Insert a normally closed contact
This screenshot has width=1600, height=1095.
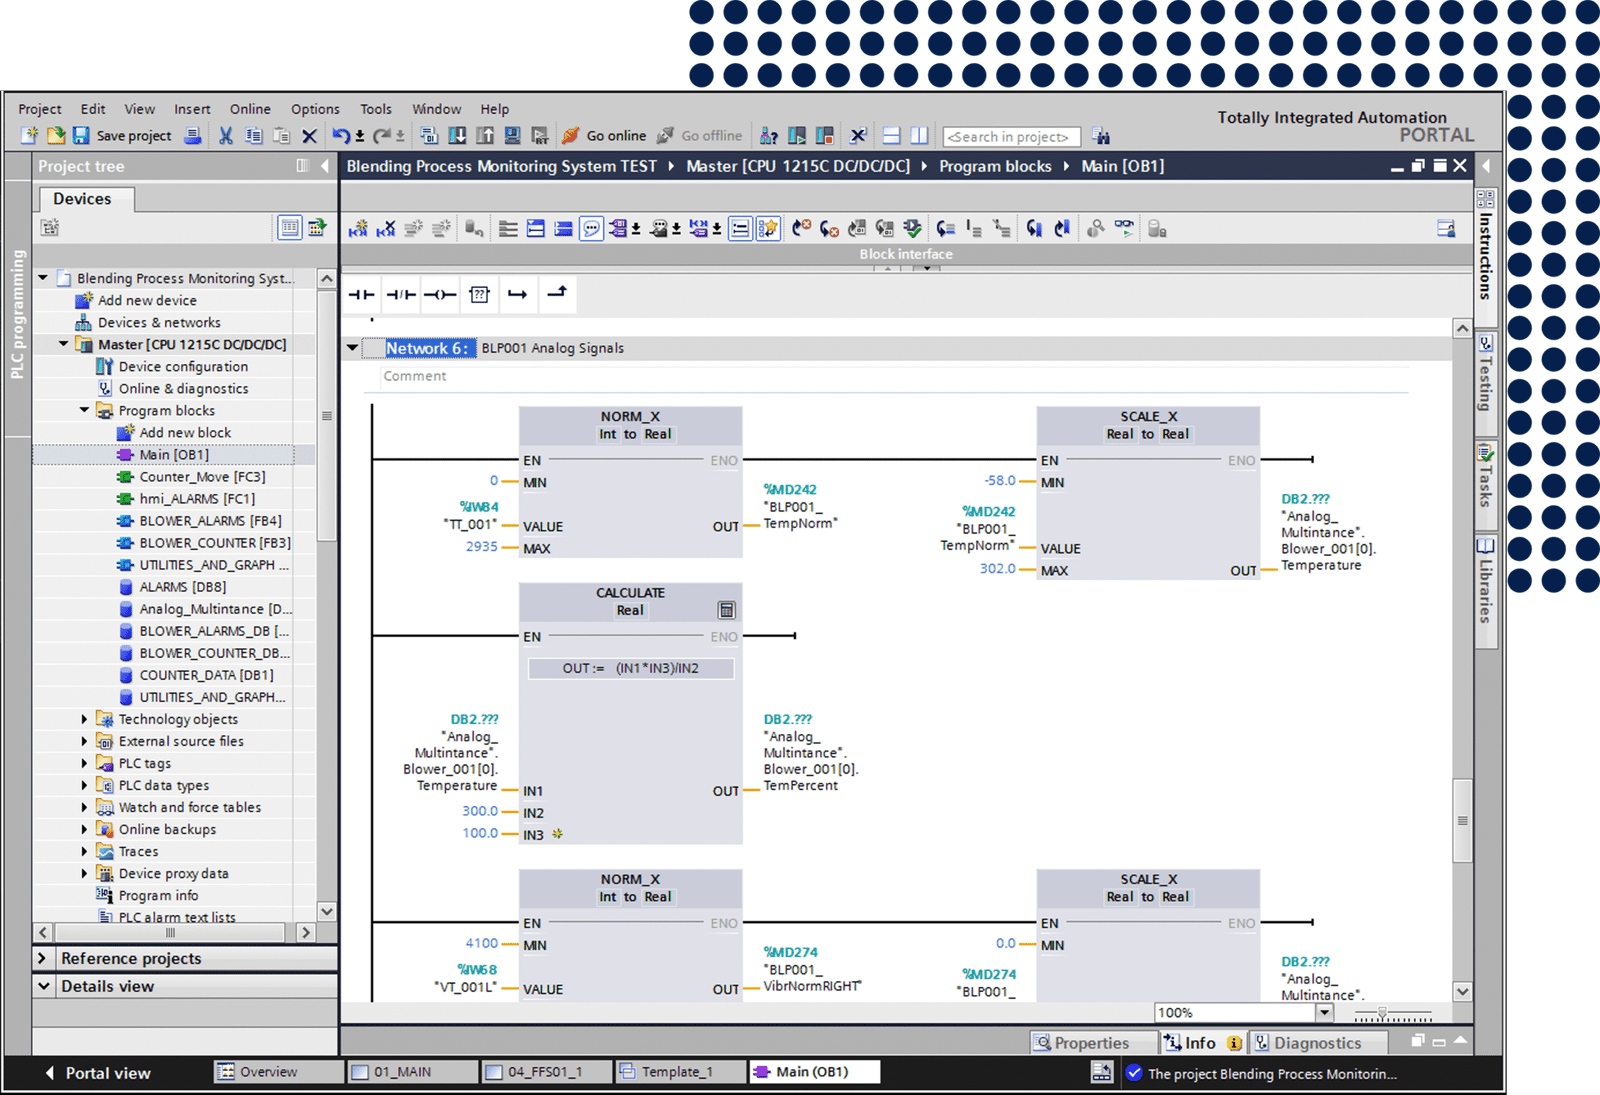401,294
